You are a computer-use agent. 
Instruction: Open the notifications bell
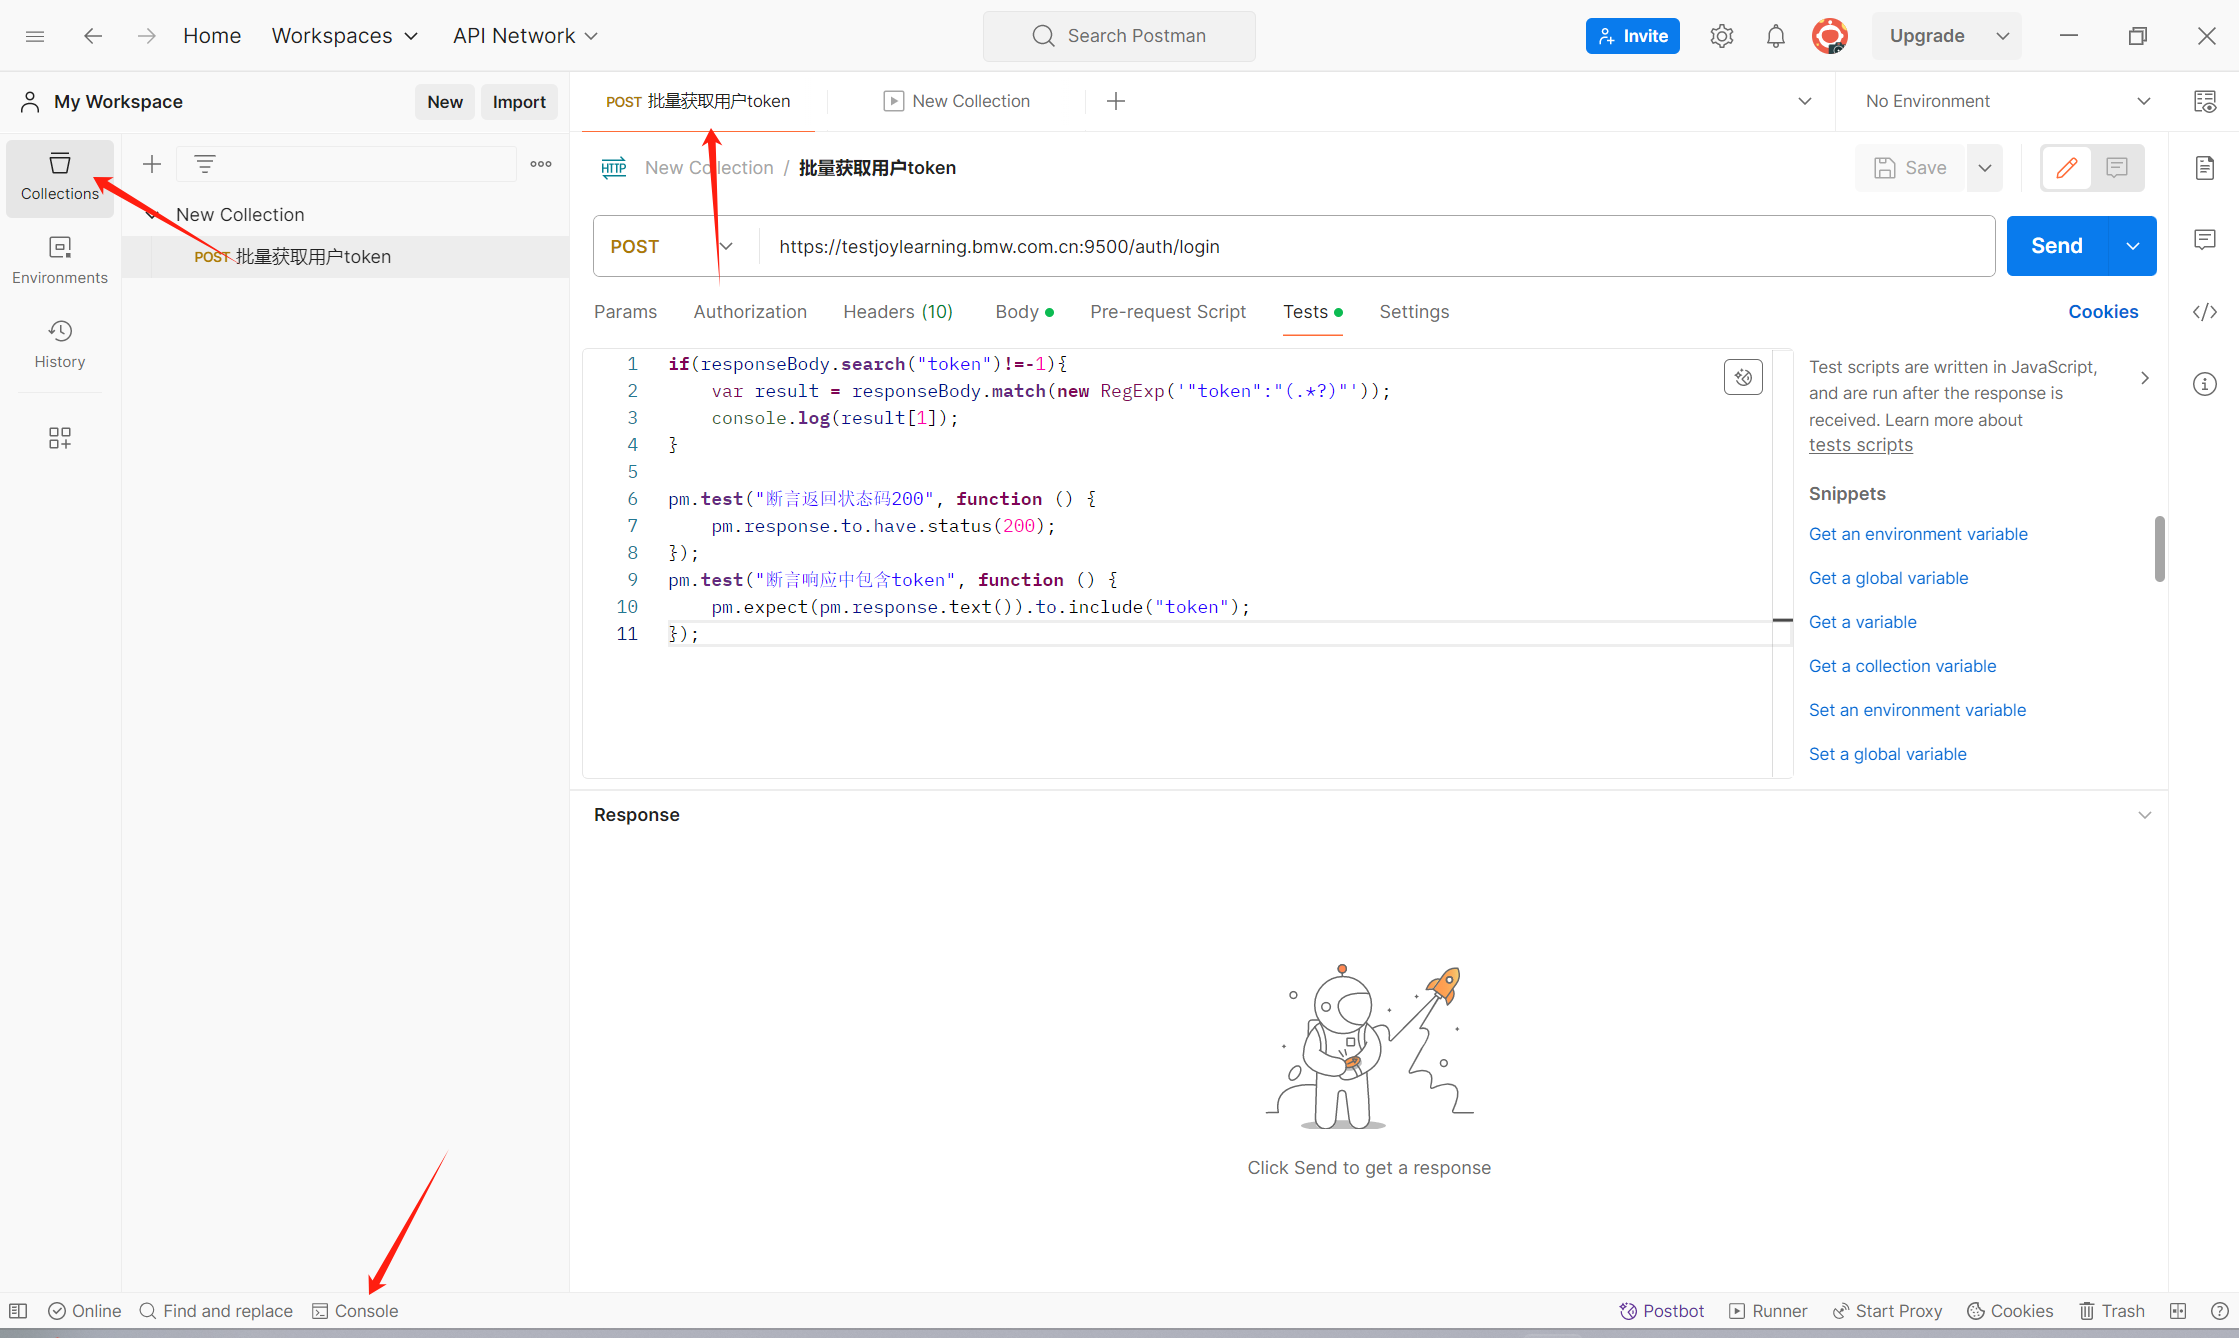coord(1775,36)
